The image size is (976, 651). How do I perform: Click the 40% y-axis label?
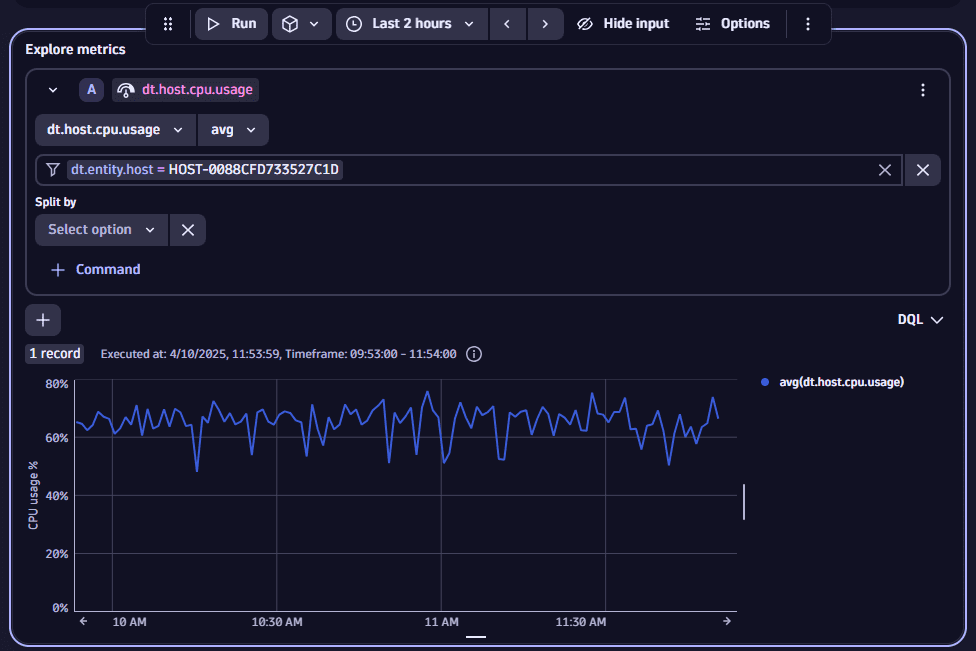click(57, 496)
